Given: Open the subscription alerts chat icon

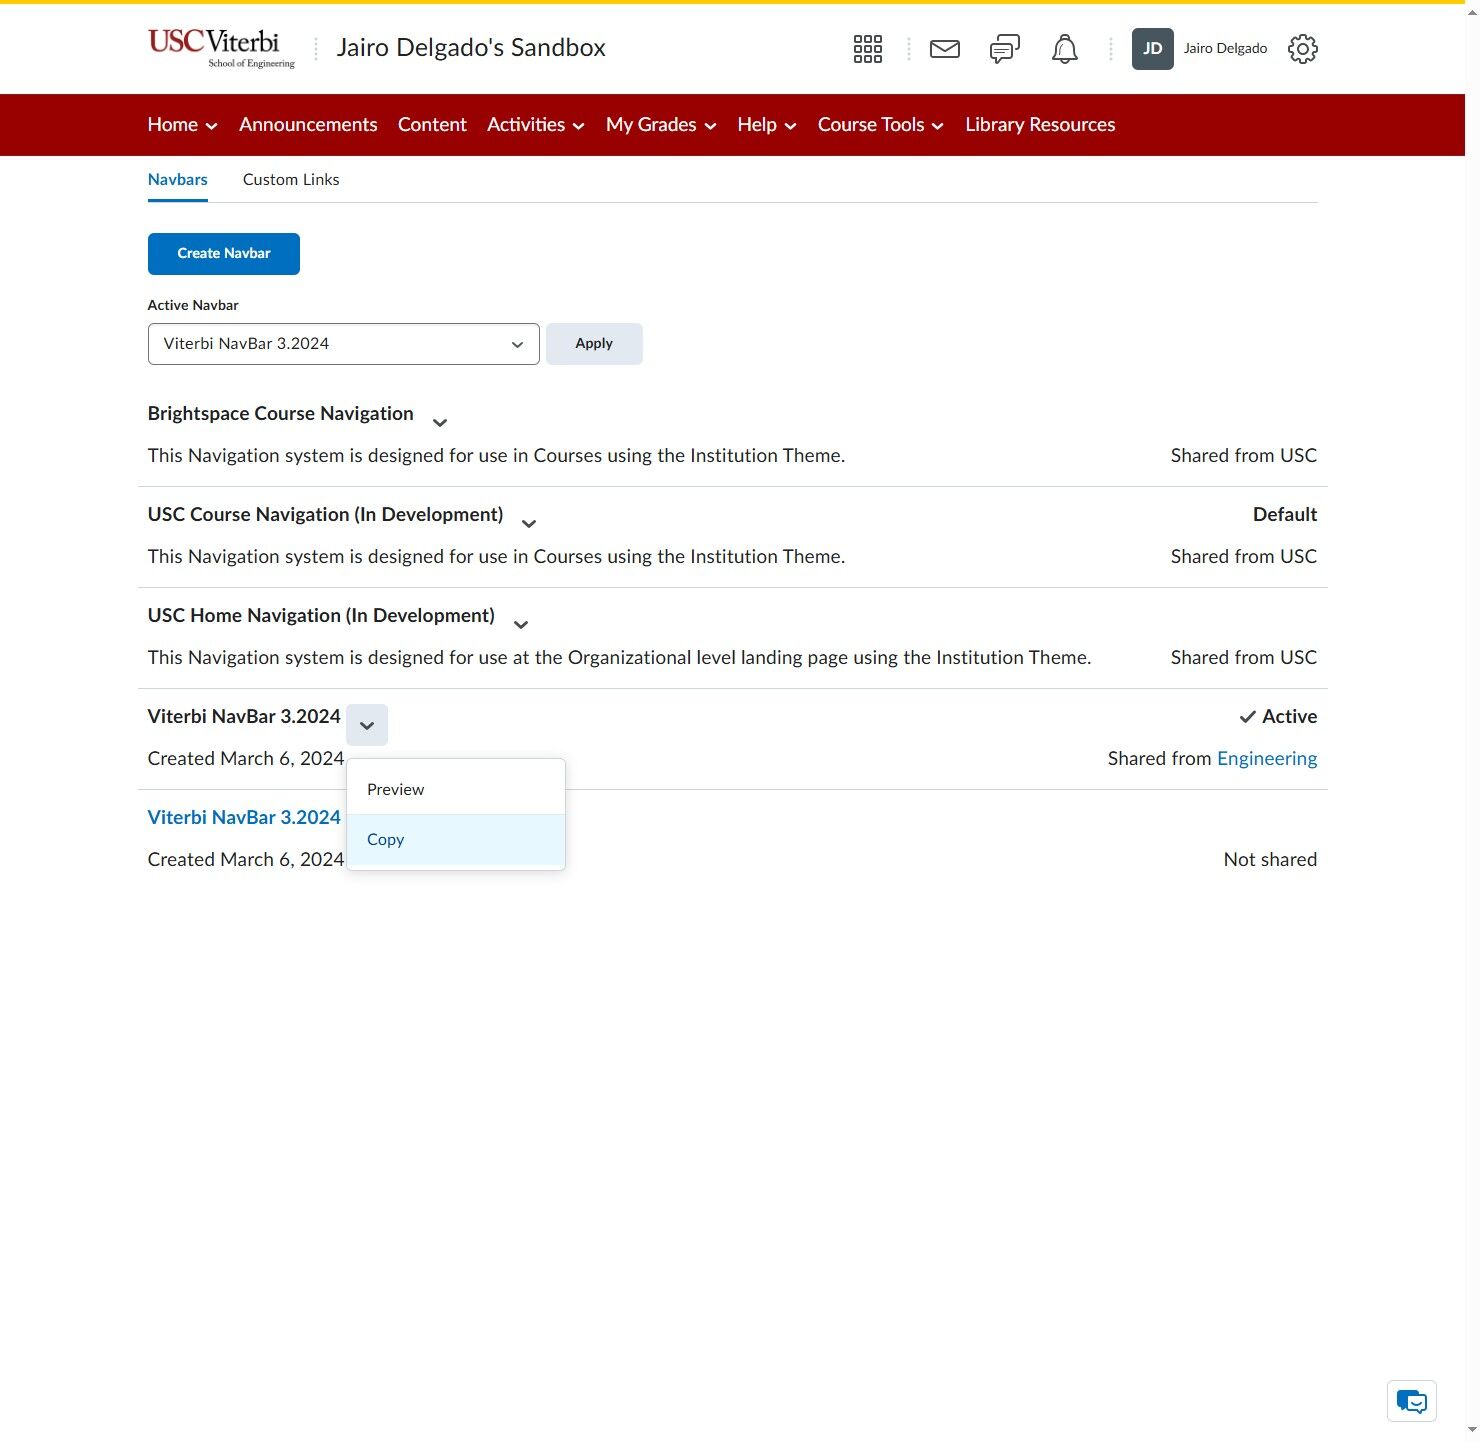Looking at the screenshot, I should tap(1005, 49).
